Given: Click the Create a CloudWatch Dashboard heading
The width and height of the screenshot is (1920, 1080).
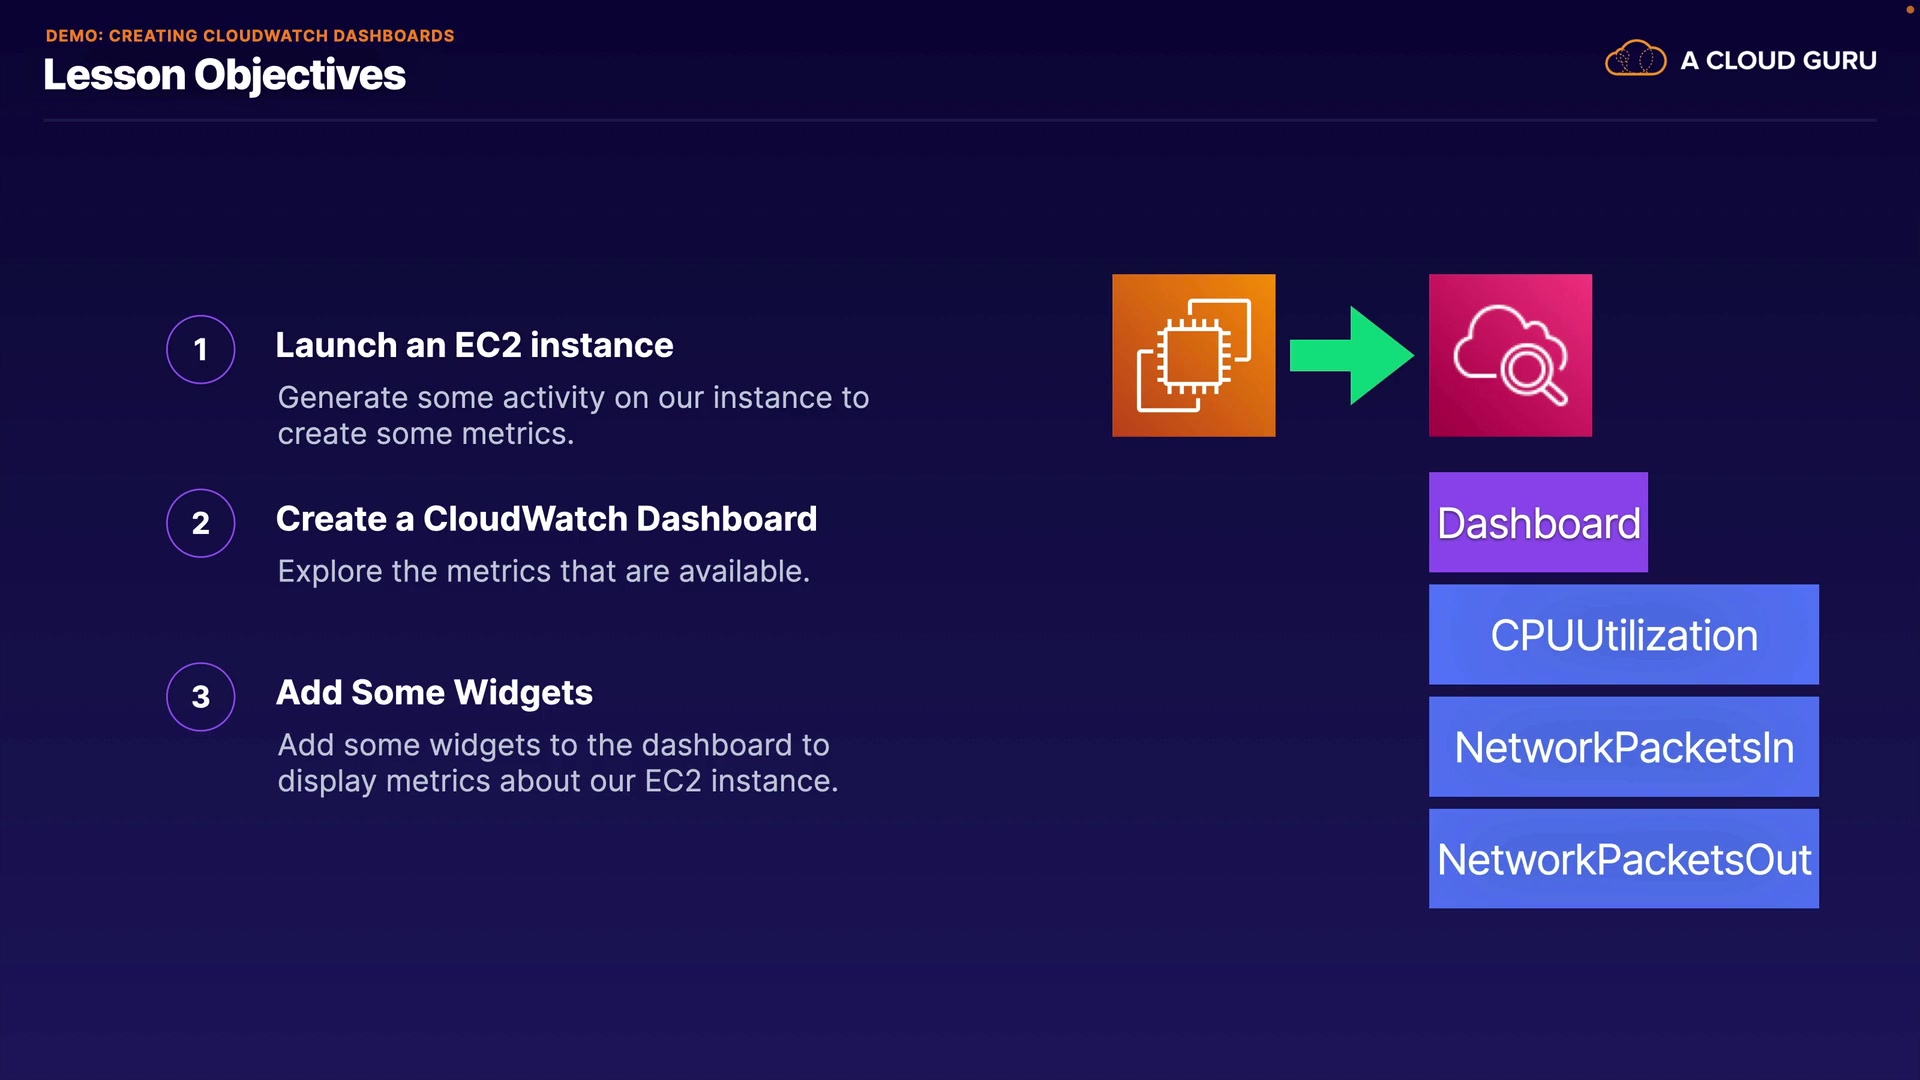Looking at the screenshot, I should pos(546,519).
